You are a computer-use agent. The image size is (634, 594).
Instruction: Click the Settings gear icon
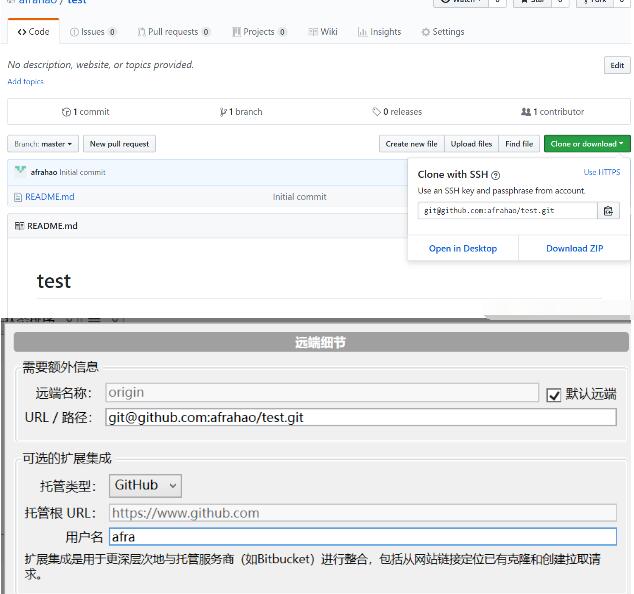coord(425,32)
